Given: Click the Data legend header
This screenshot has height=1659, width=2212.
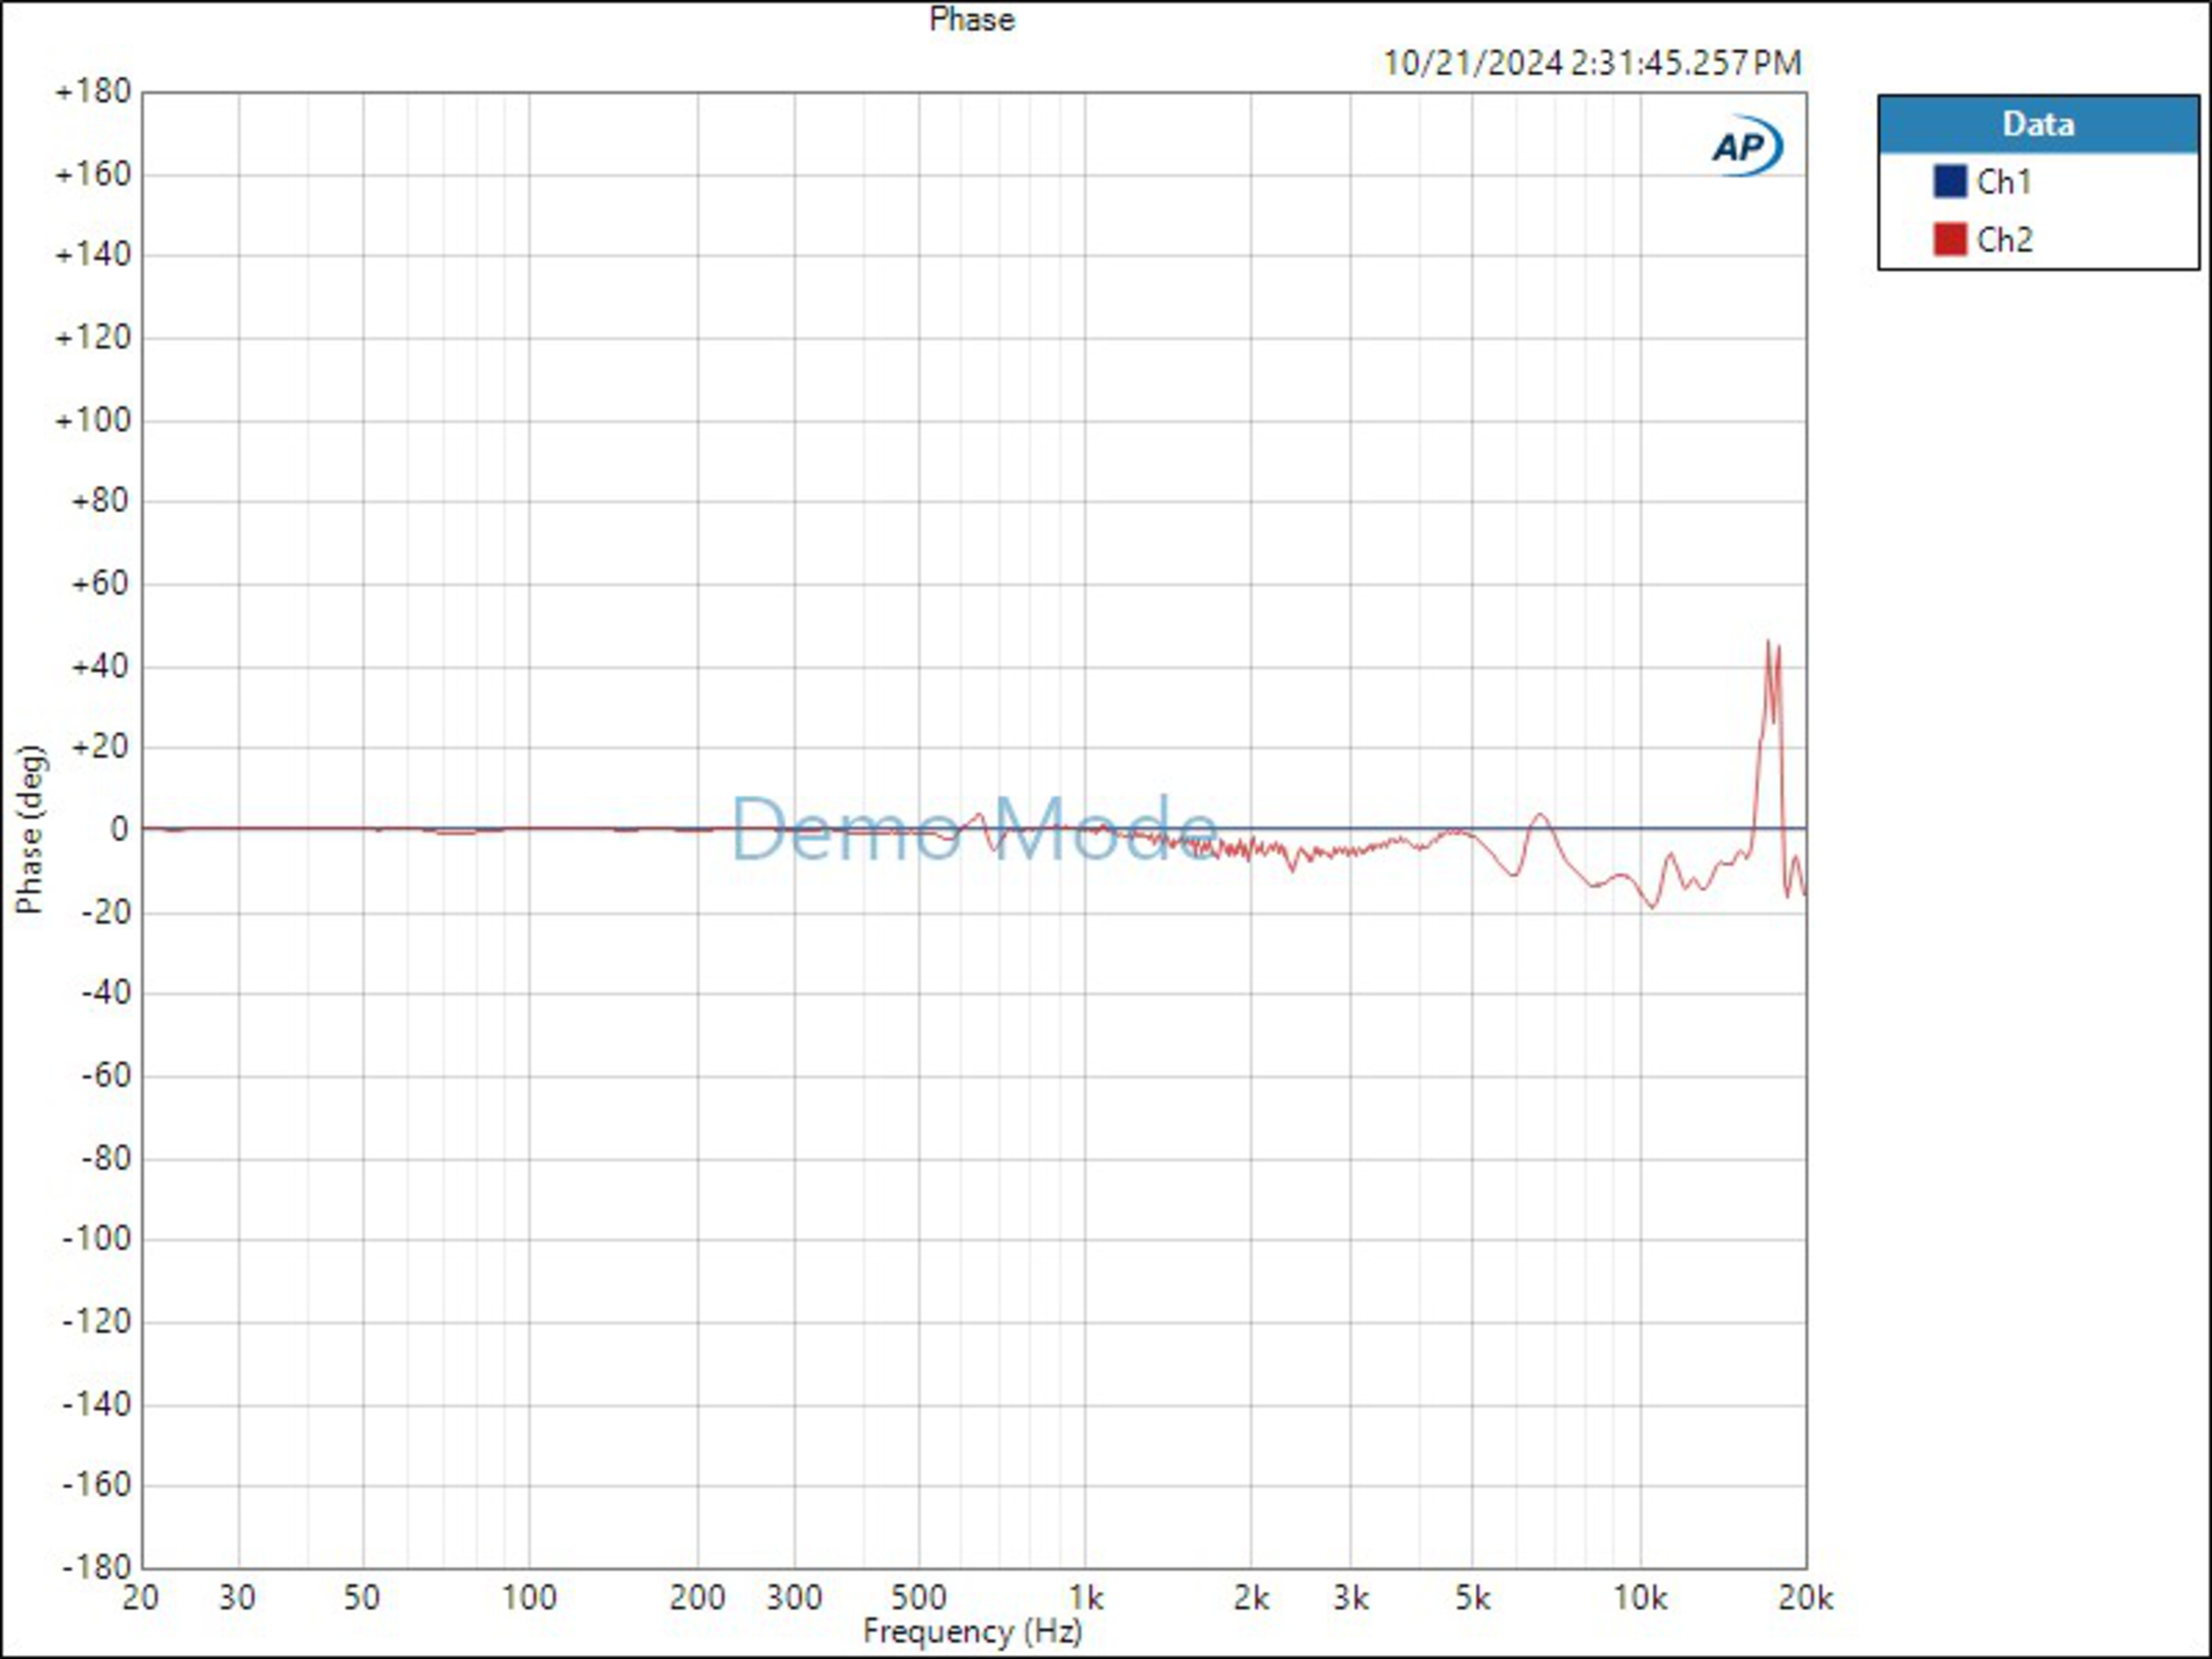Looking at the screenshot, I should (x=2038, y=125).
